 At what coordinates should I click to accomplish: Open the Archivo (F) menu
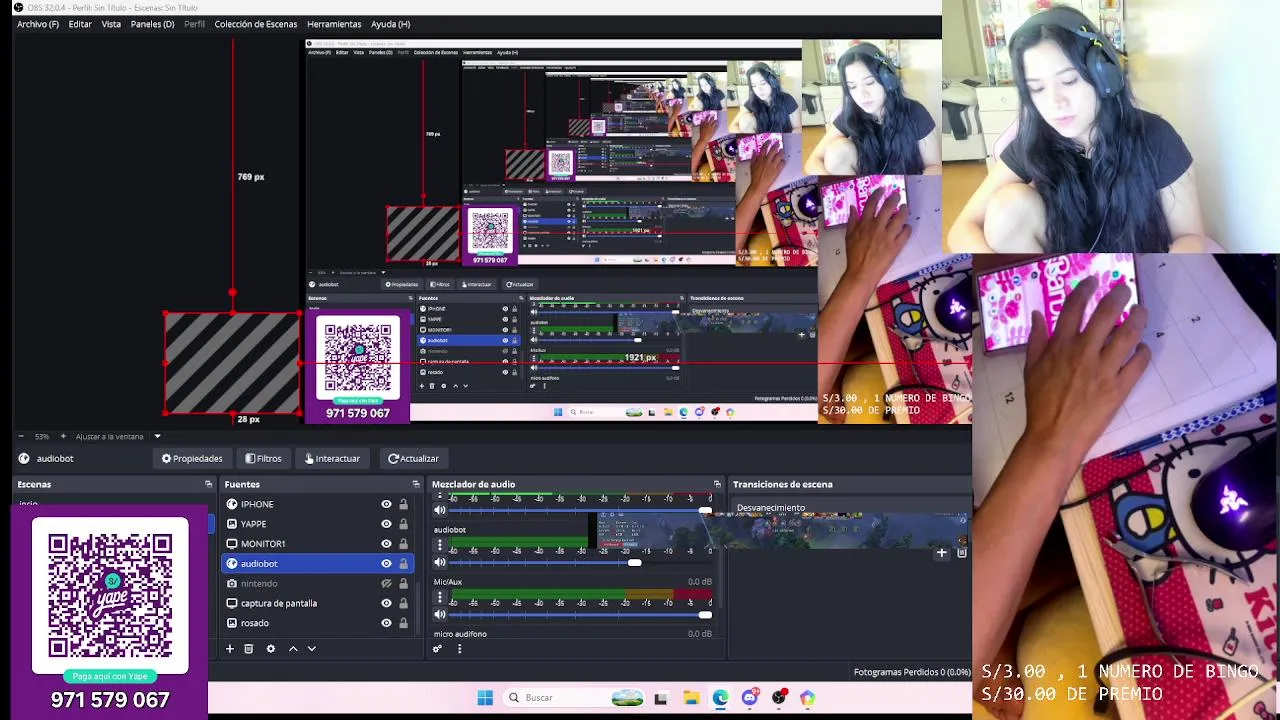click(37, 24)
